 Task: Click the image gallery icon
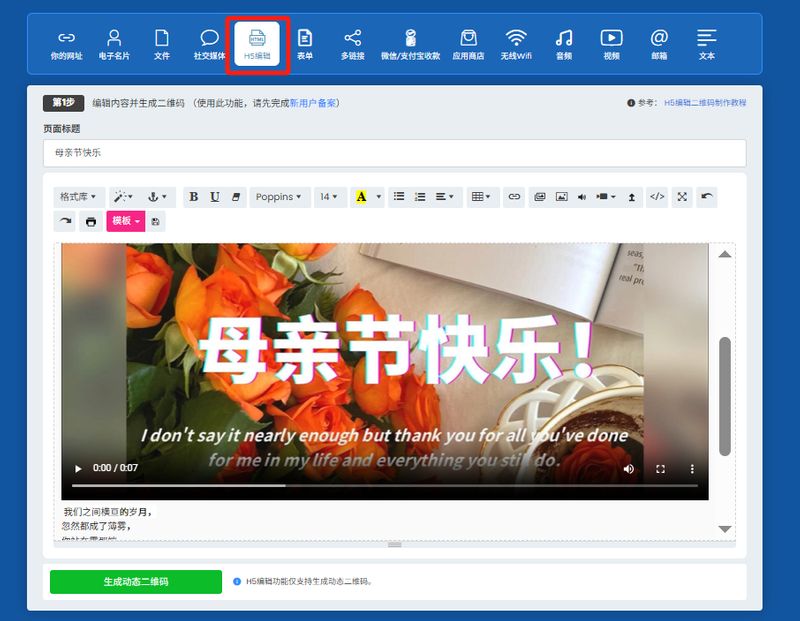pos(540,197)
